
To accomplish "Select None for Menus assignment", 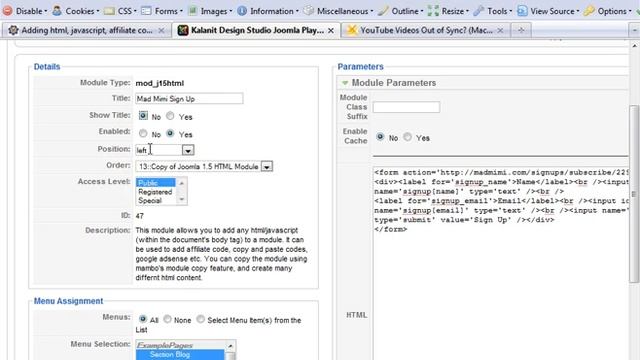I will tap(167, 319).
